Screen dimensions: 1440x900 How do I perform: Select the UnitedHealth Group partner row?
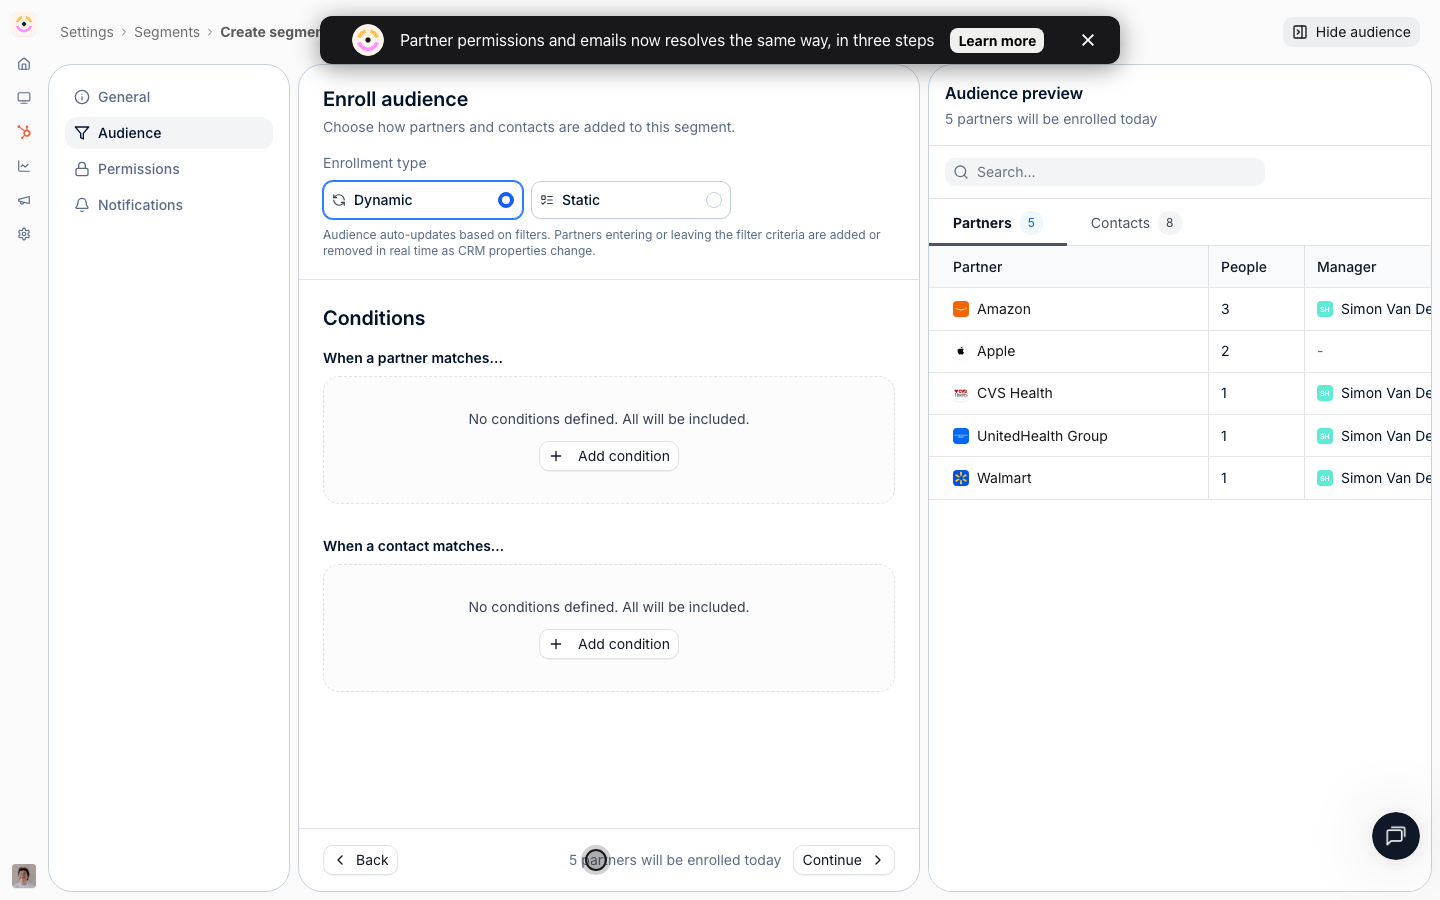pyautogui.click(x=1180, y=436)
